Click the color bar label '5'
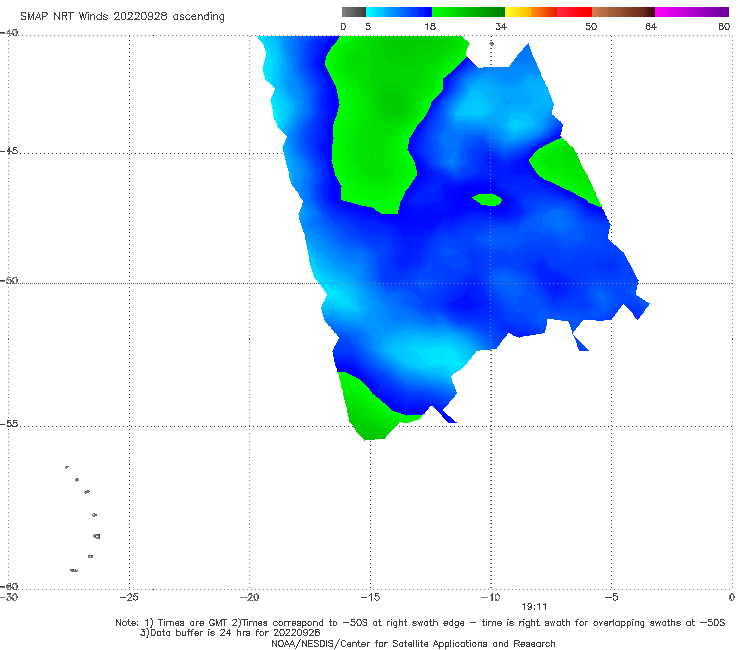The image size is (740, 650). click(x=368, y=27)
